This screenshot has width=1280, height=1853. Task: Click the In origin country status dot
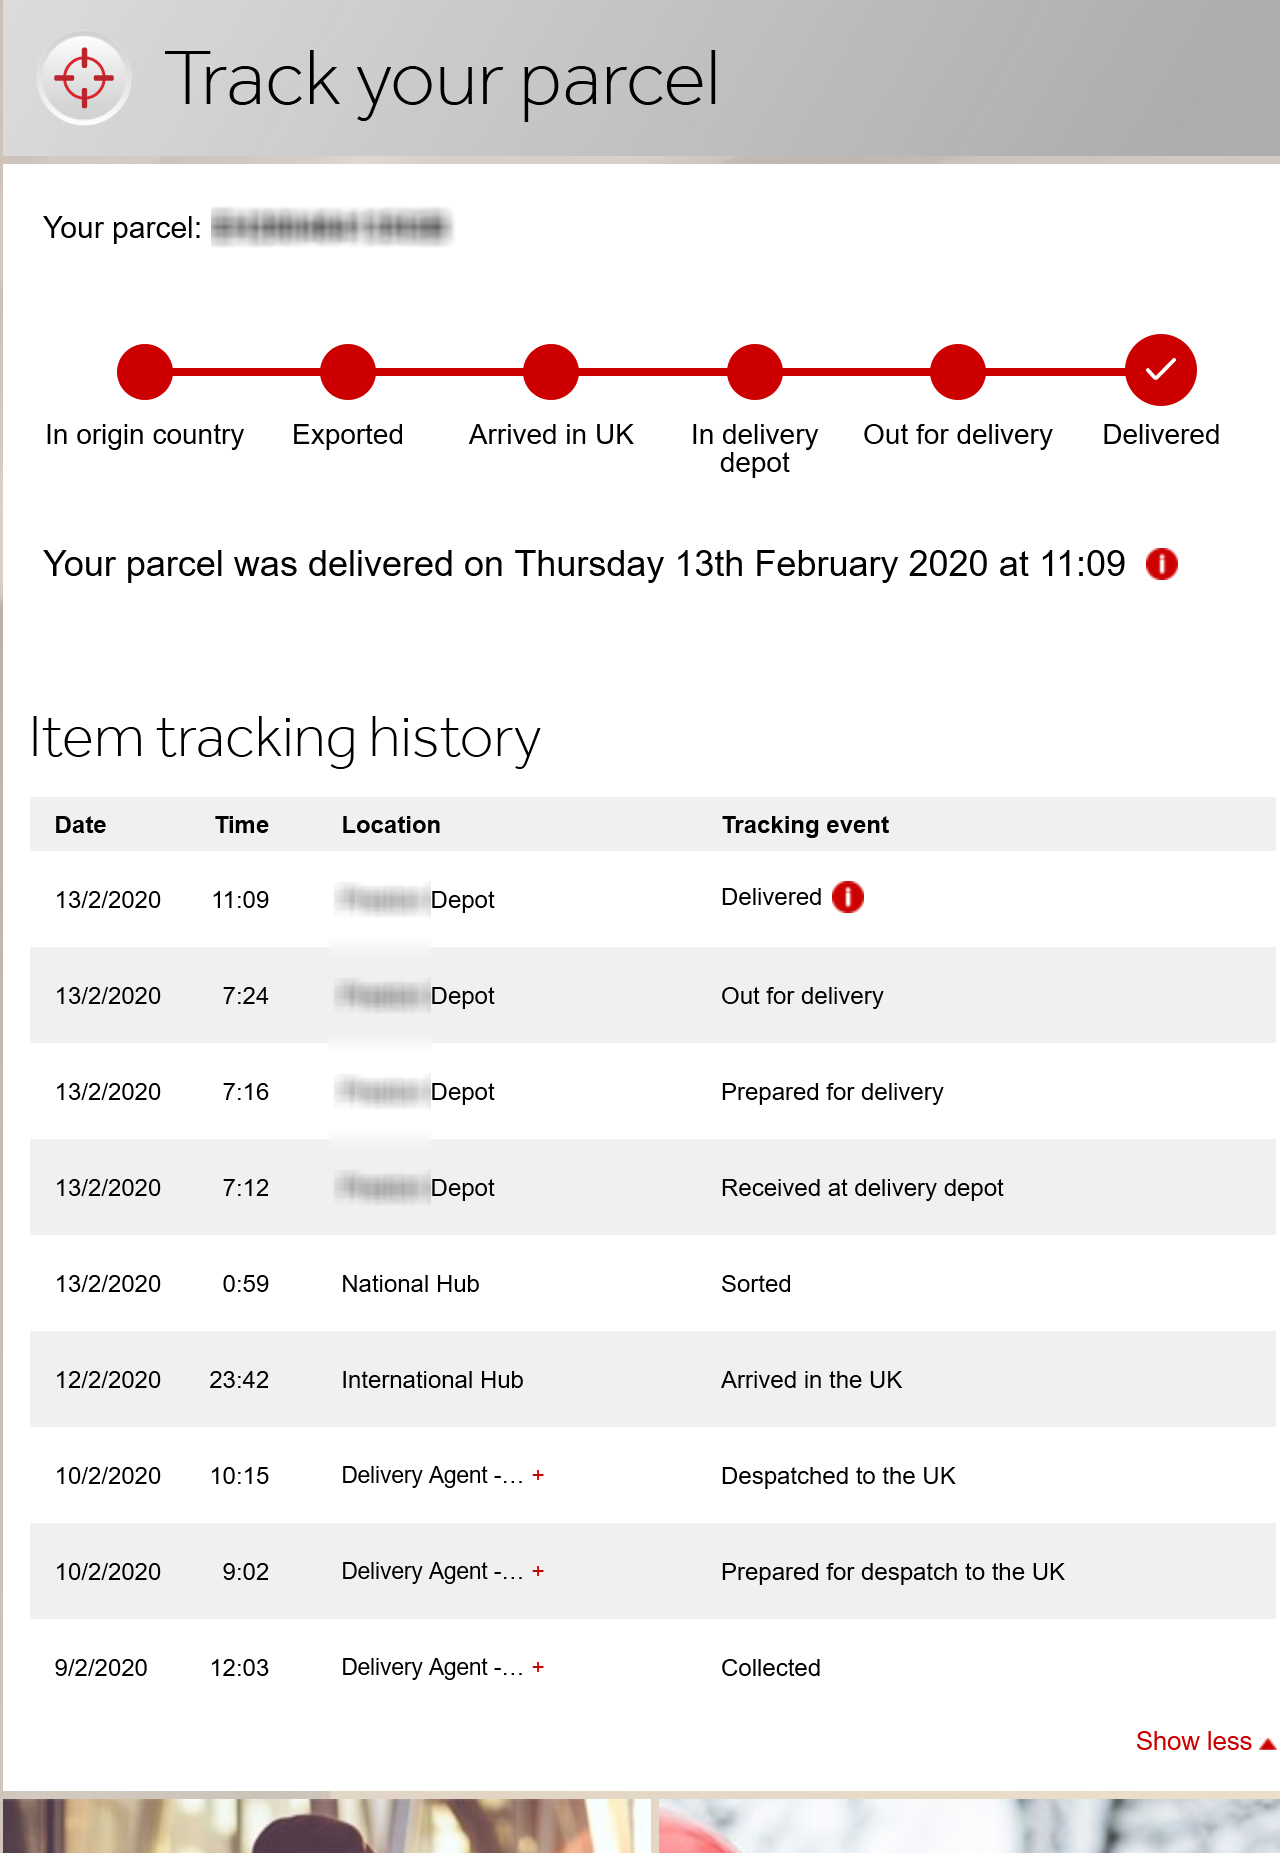click(x=145, y=372)
